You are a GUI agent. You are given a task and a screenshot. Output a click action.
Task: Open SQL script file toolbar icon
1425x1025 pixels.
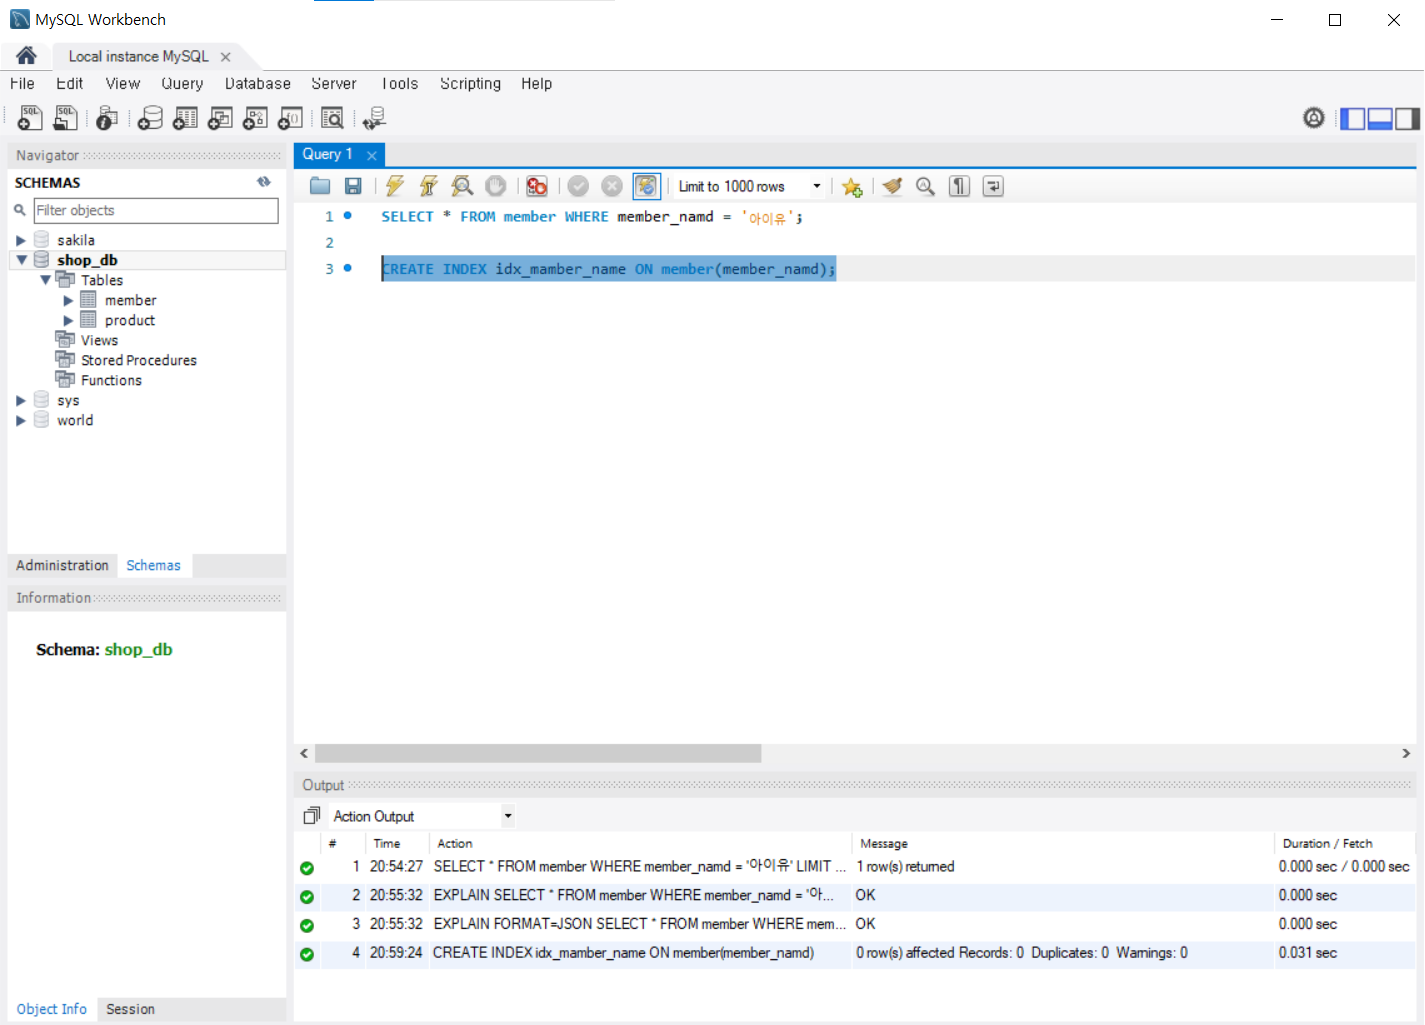point(65,118)
